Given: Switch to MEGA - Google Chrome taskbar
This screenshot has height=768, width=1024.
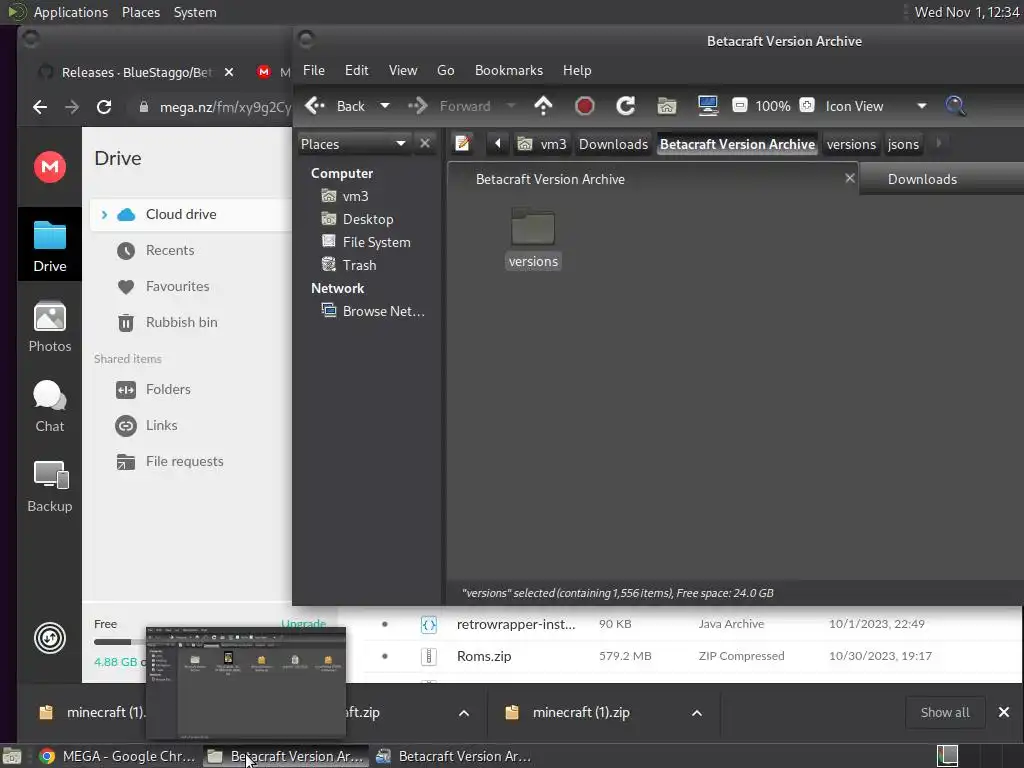Looking at the screenshot, I should [x=118, y=756].
